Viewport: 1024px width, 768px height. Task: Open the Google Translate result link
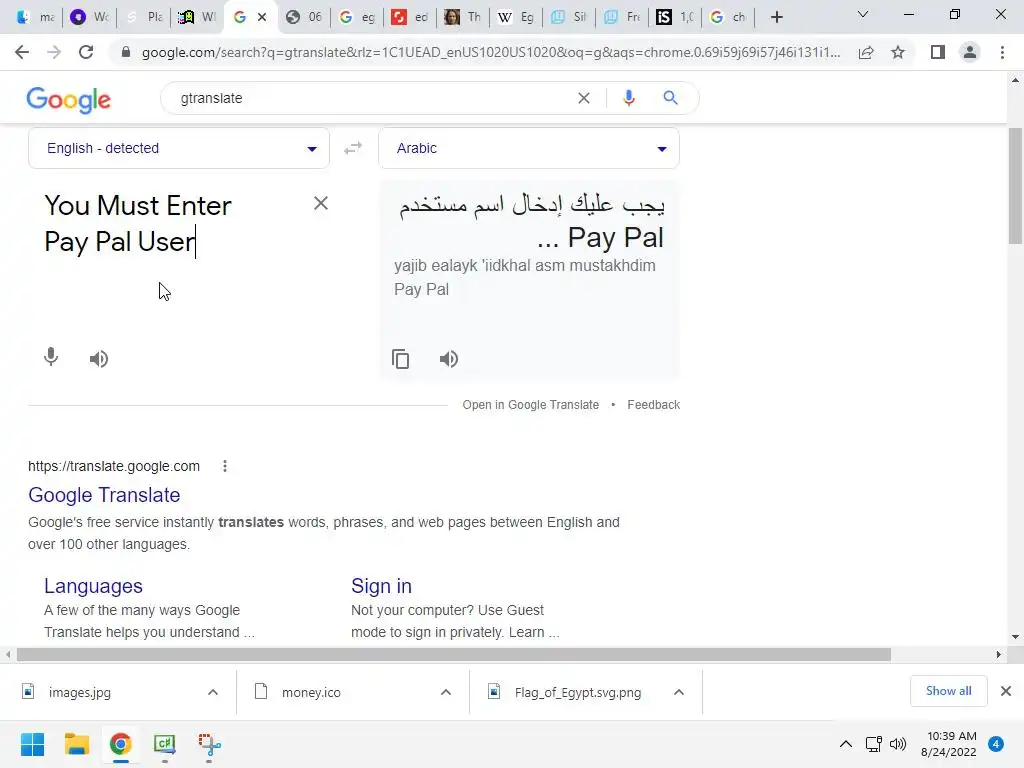(x=104, y=495)
